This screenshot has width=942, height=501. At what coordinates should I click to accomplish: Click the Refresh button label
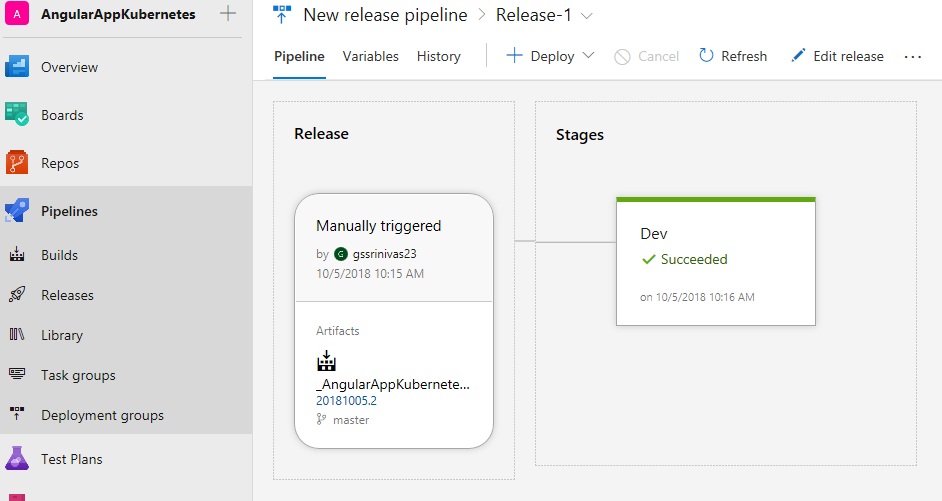click(744, 56)
